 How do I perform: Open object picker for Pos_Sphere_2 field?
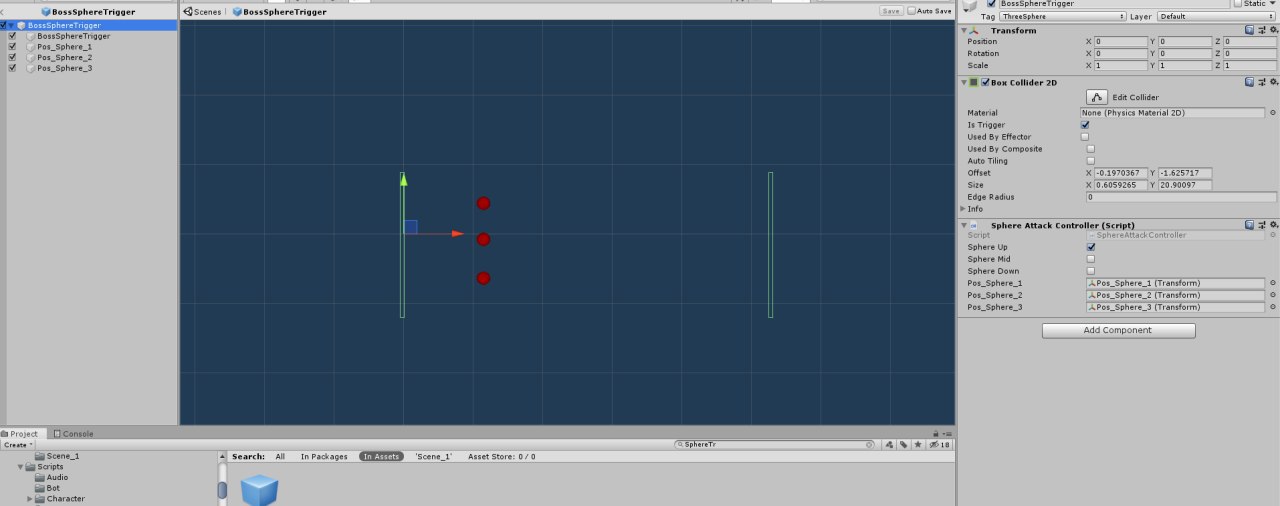(x=1273, y=295)
